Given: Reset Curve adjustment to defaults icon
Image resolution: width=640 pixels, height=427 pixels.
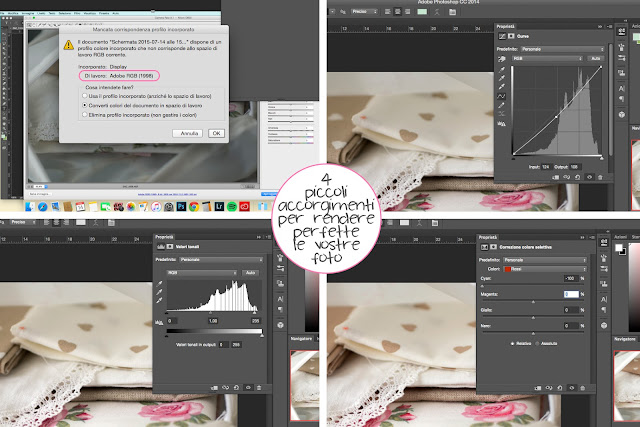Looking at the screenshot, I should pyautogui.click(x=578, y=177).
